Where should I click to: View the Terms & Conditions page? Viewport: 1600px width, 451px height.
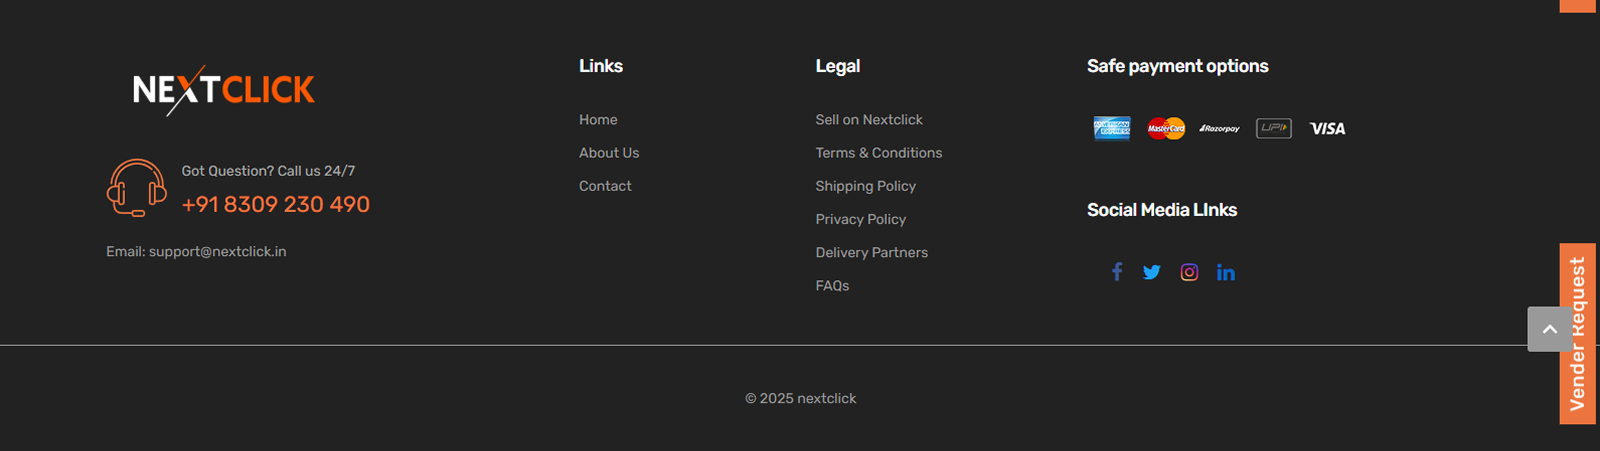pyautogui.click(x=879, y=153)
